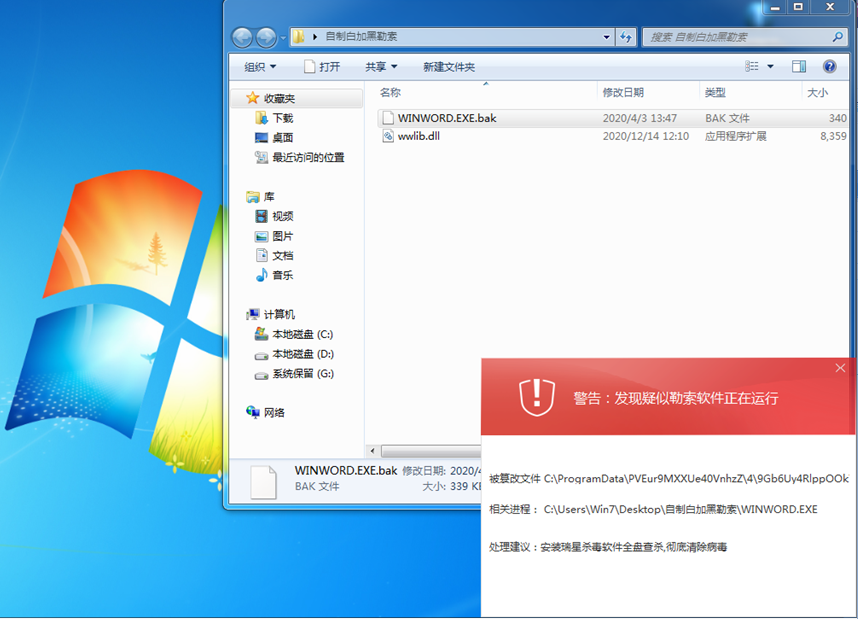
Task: Change view using the view icon
Action: (x=752, y=66)
